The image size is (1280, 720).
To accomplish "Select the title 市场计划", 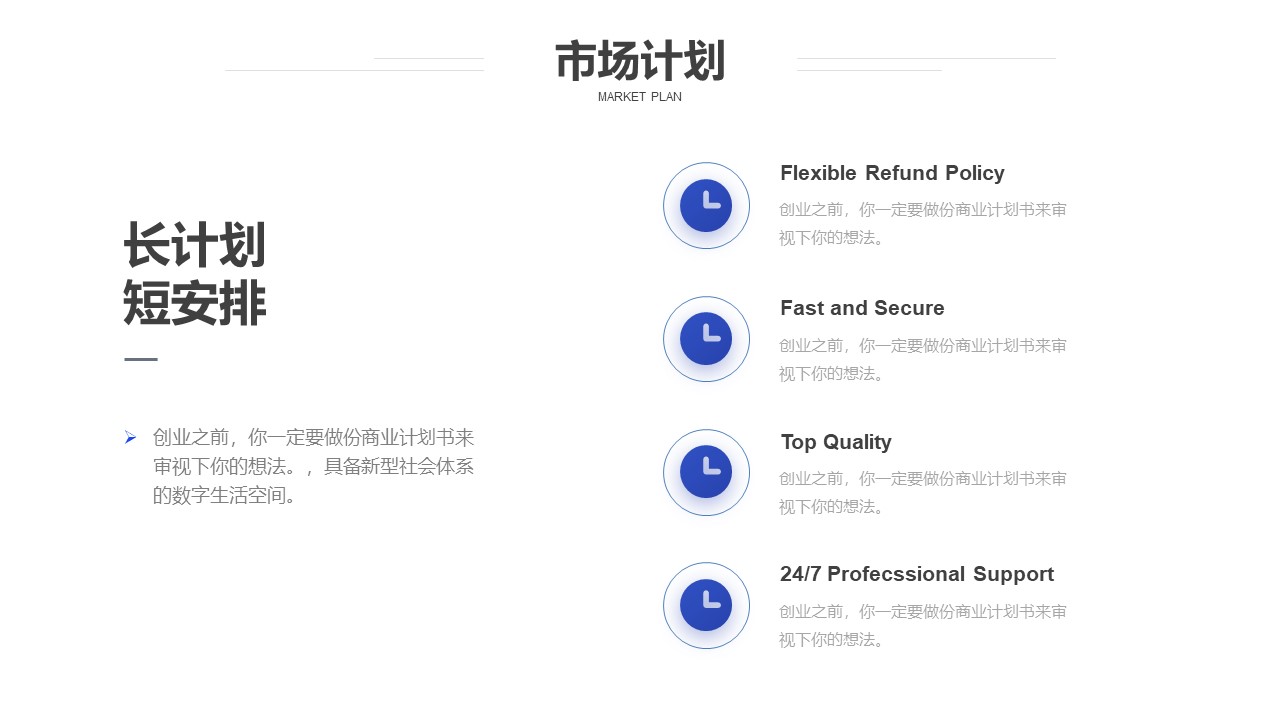I will pos(640,62).
